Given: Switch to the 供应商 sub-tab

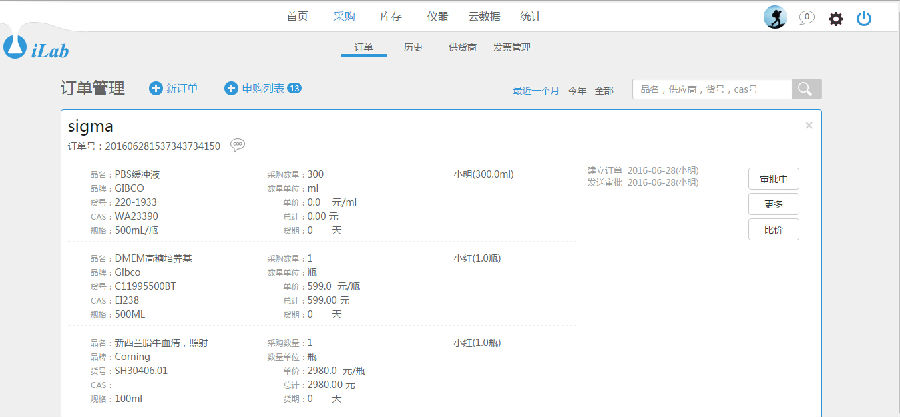Looking at the screenshot, I should pyautogui.click(x=463, y=48).
